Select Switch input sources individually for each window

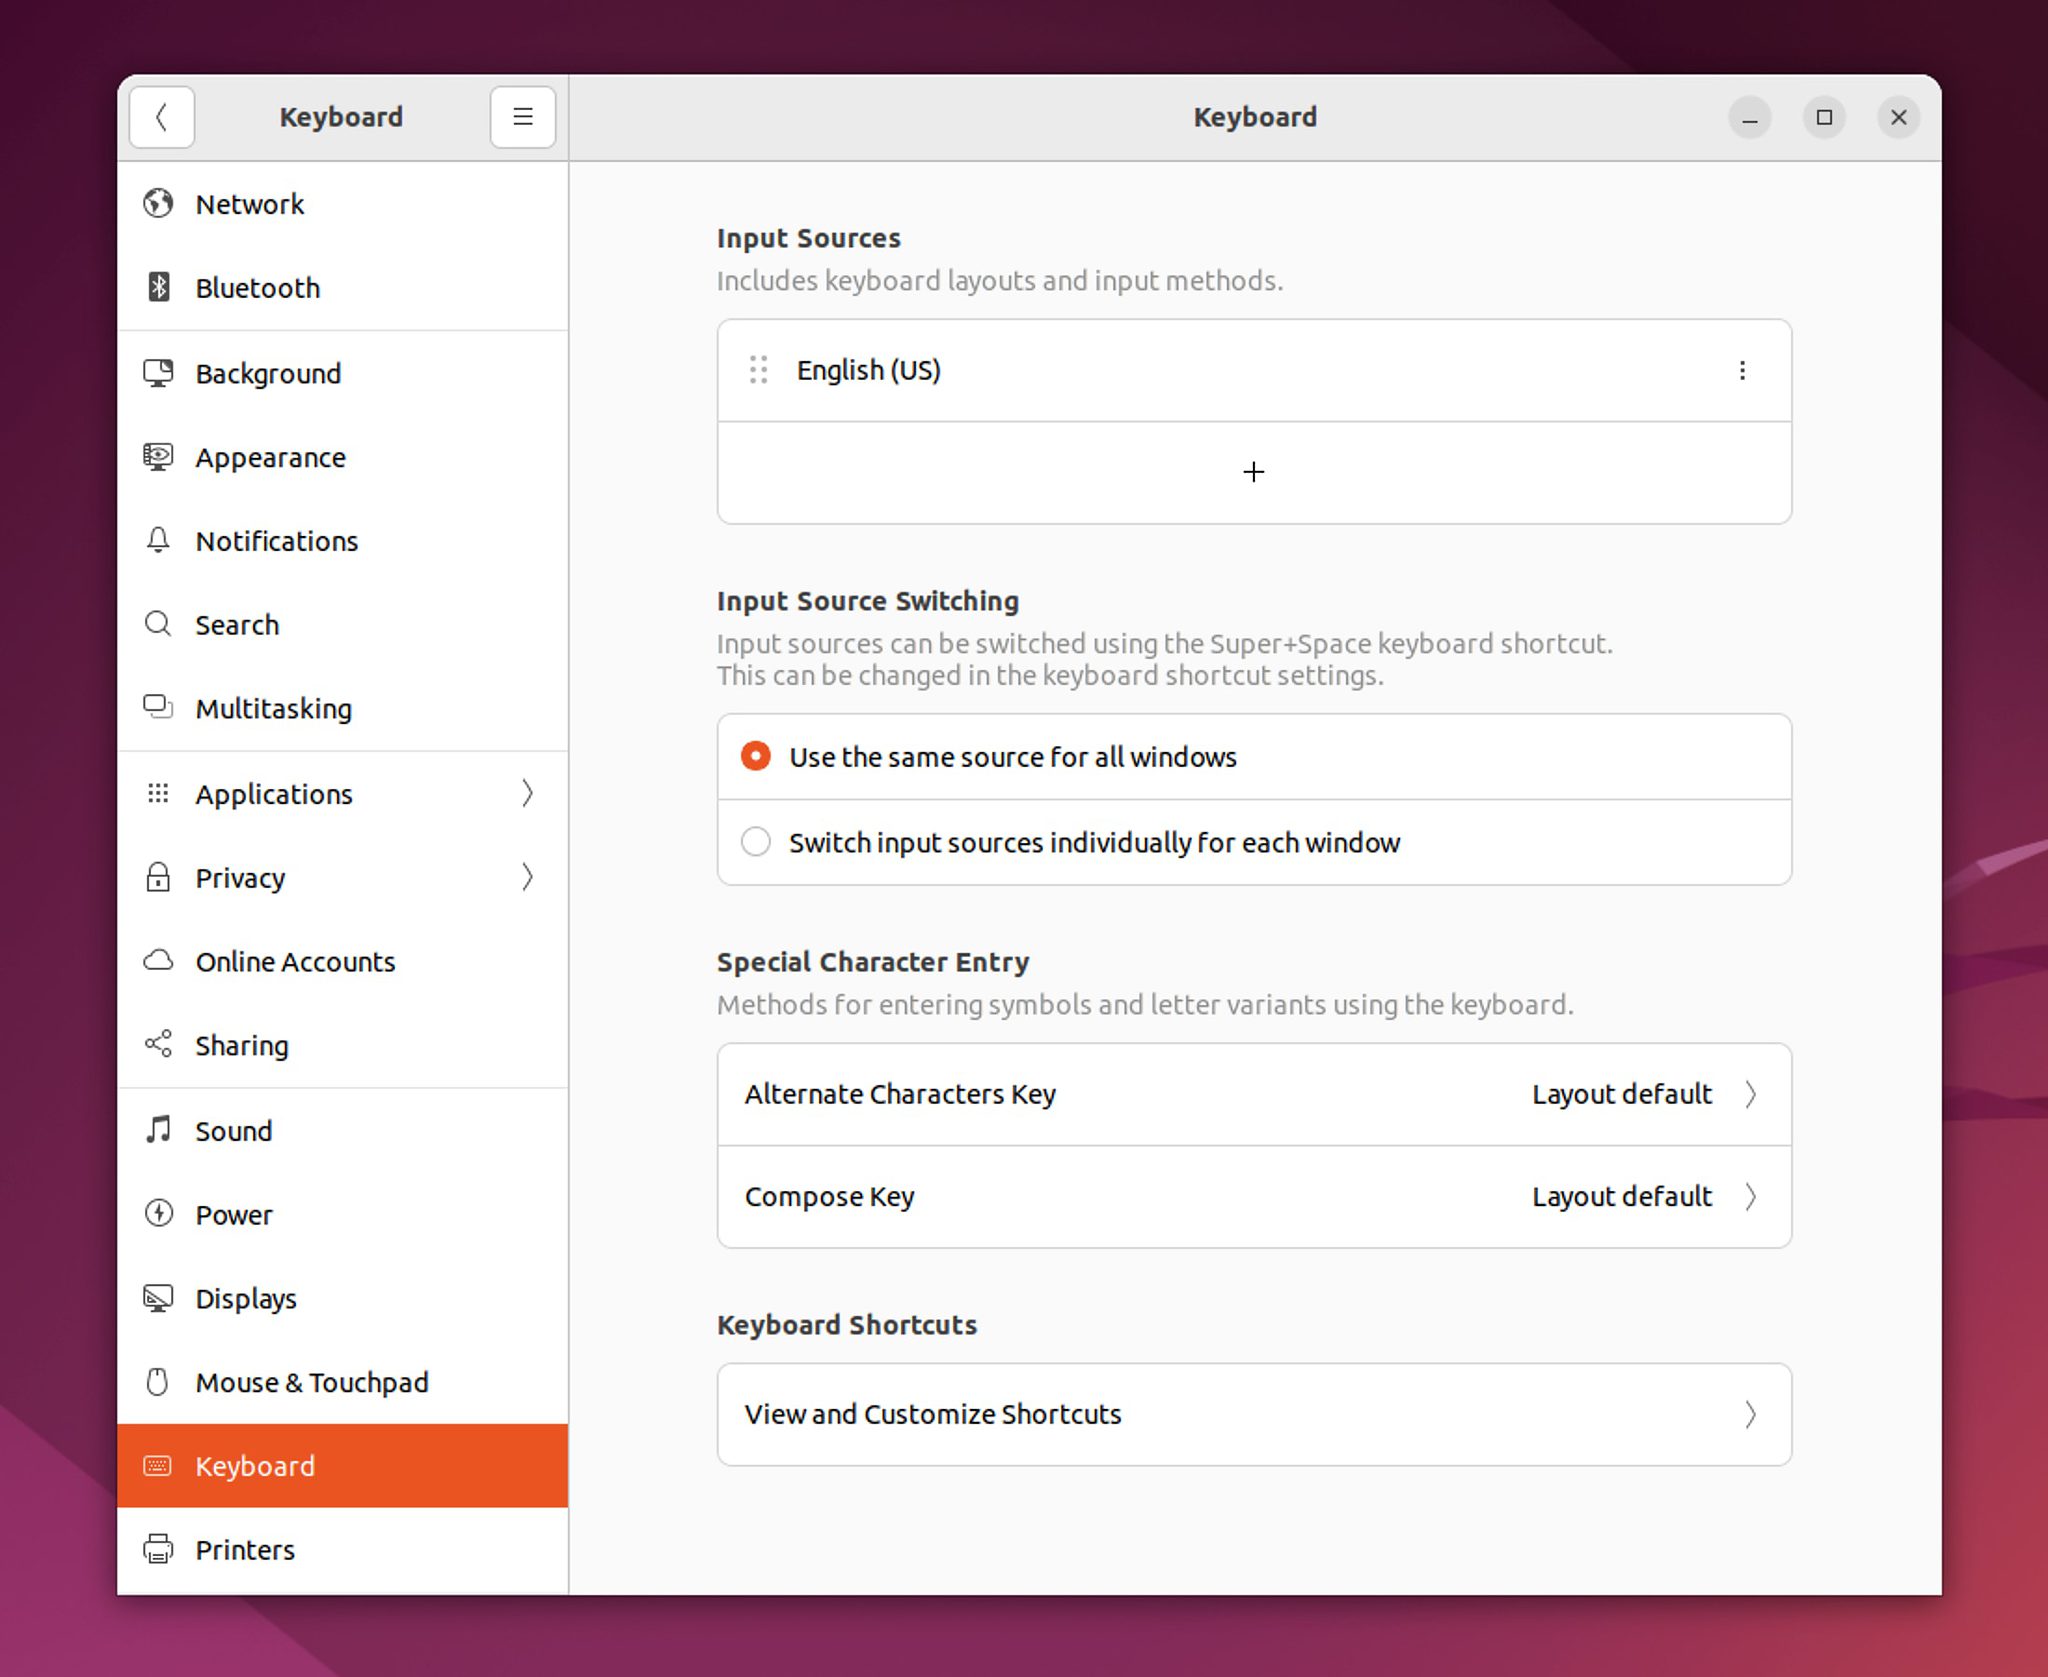(756, 842)
